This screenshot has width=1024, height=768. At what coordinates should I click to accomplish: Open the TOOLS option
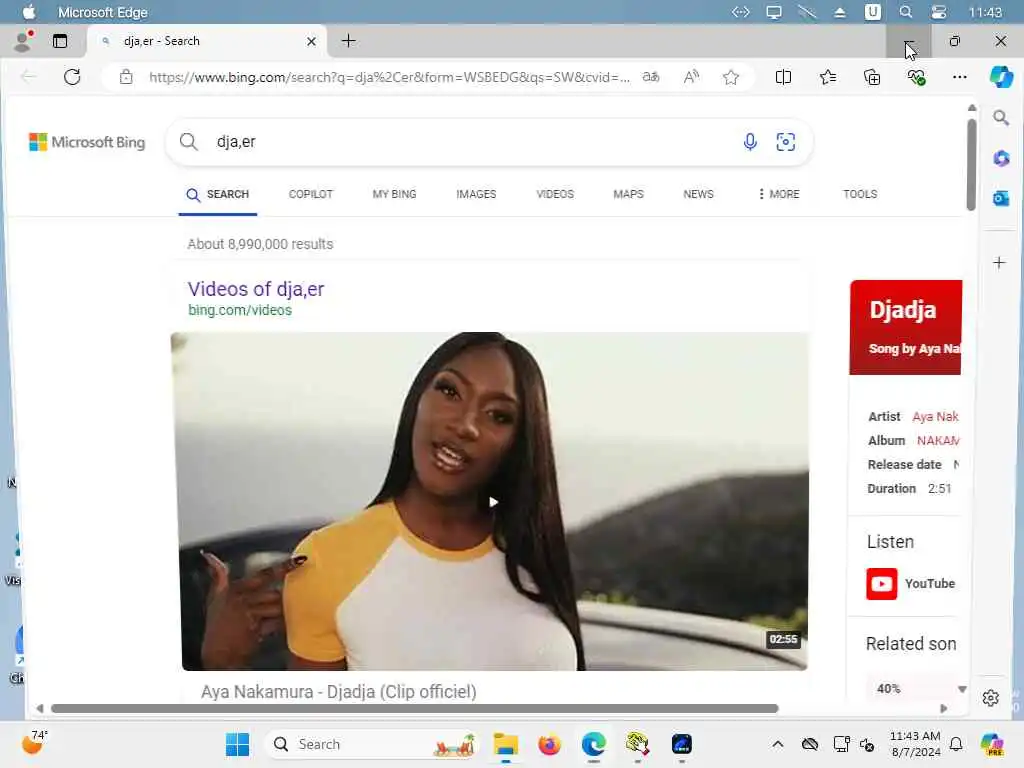[860, 194]
